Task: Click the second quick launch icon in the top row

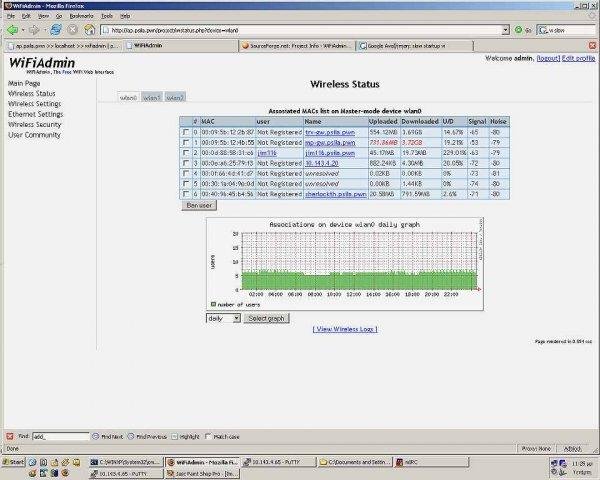Action: (44, 462)
